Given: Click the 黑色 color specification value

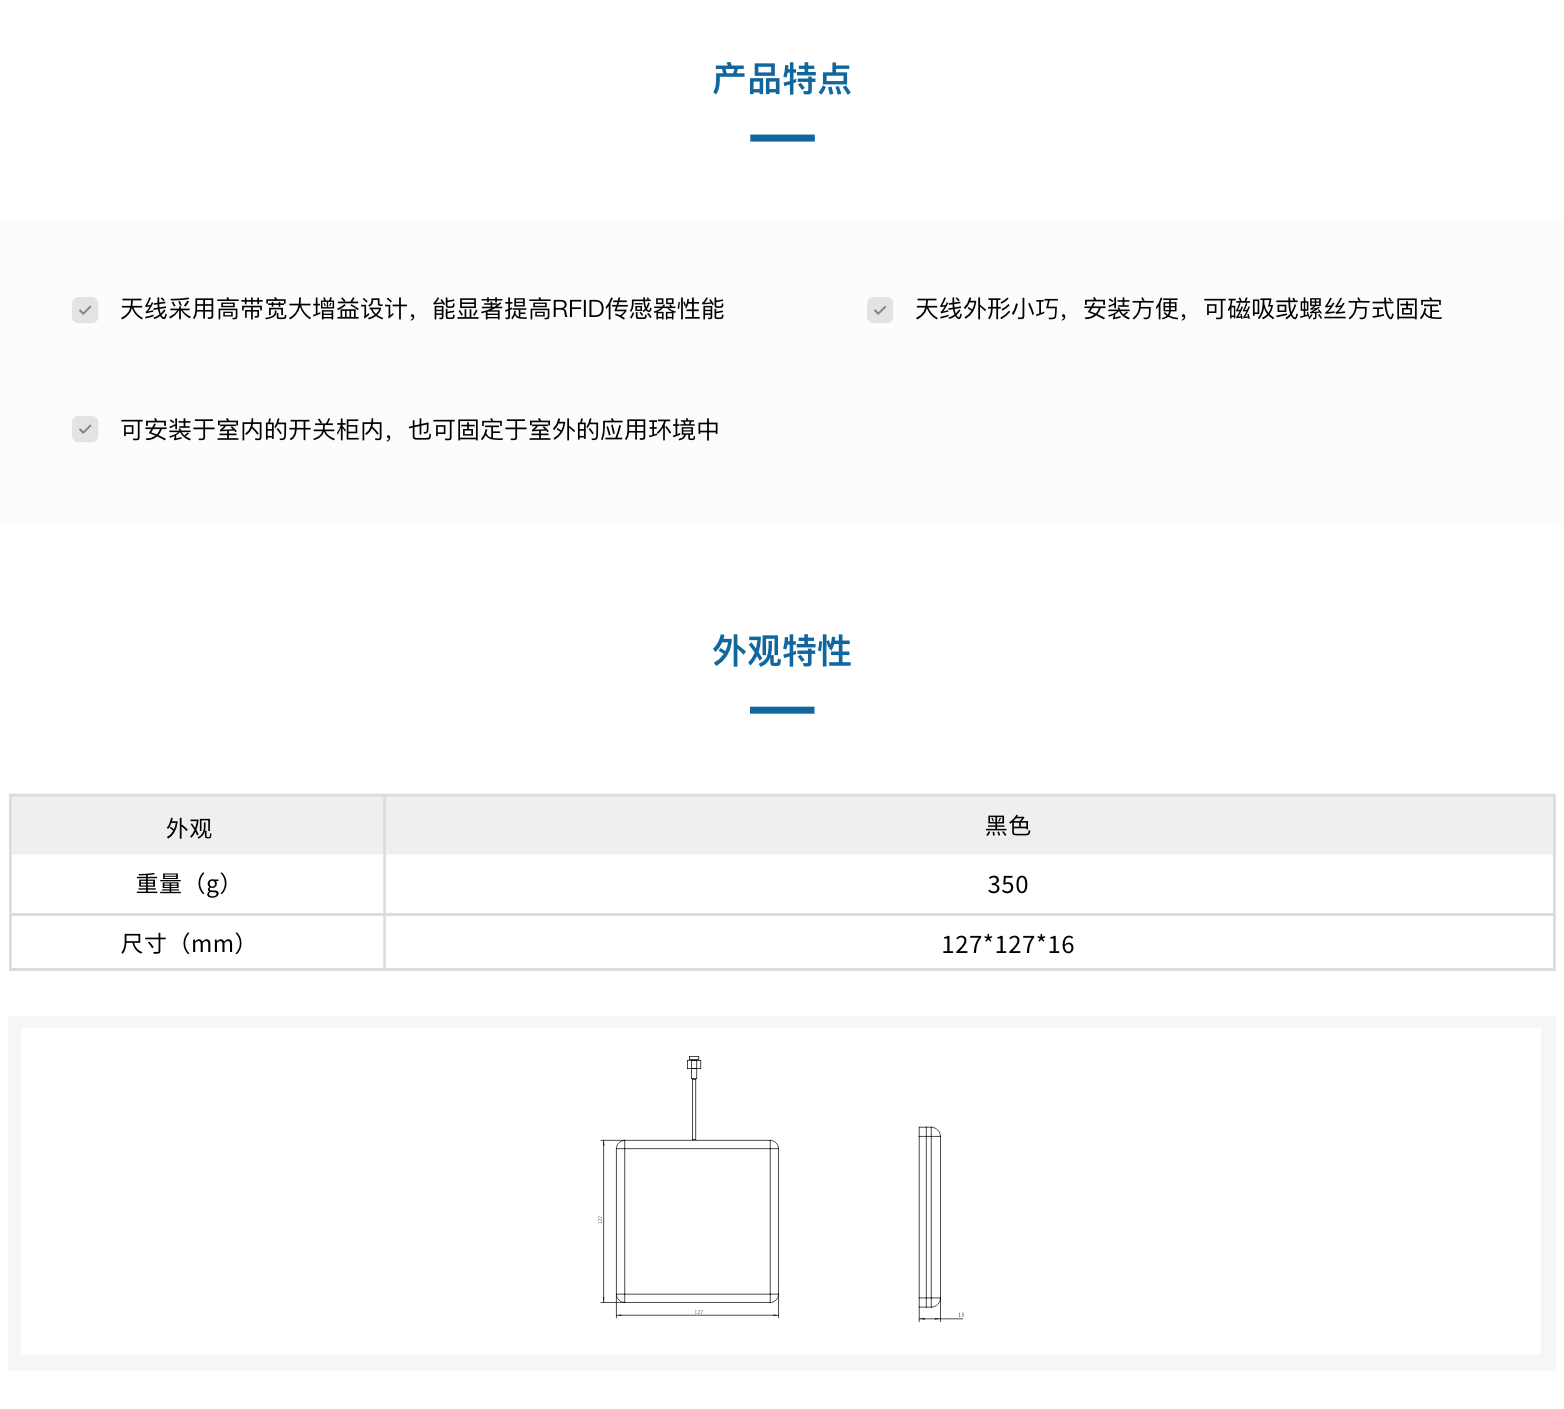Looking at the screenshot, I should (1008, 825).
